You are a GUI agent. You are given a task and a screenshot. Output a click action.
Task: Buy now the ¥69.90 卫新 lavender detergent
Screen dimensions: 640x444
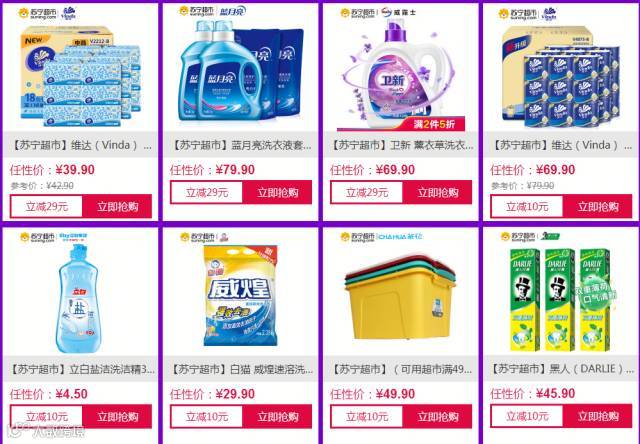pyautogui.click(x=437, y=193)
